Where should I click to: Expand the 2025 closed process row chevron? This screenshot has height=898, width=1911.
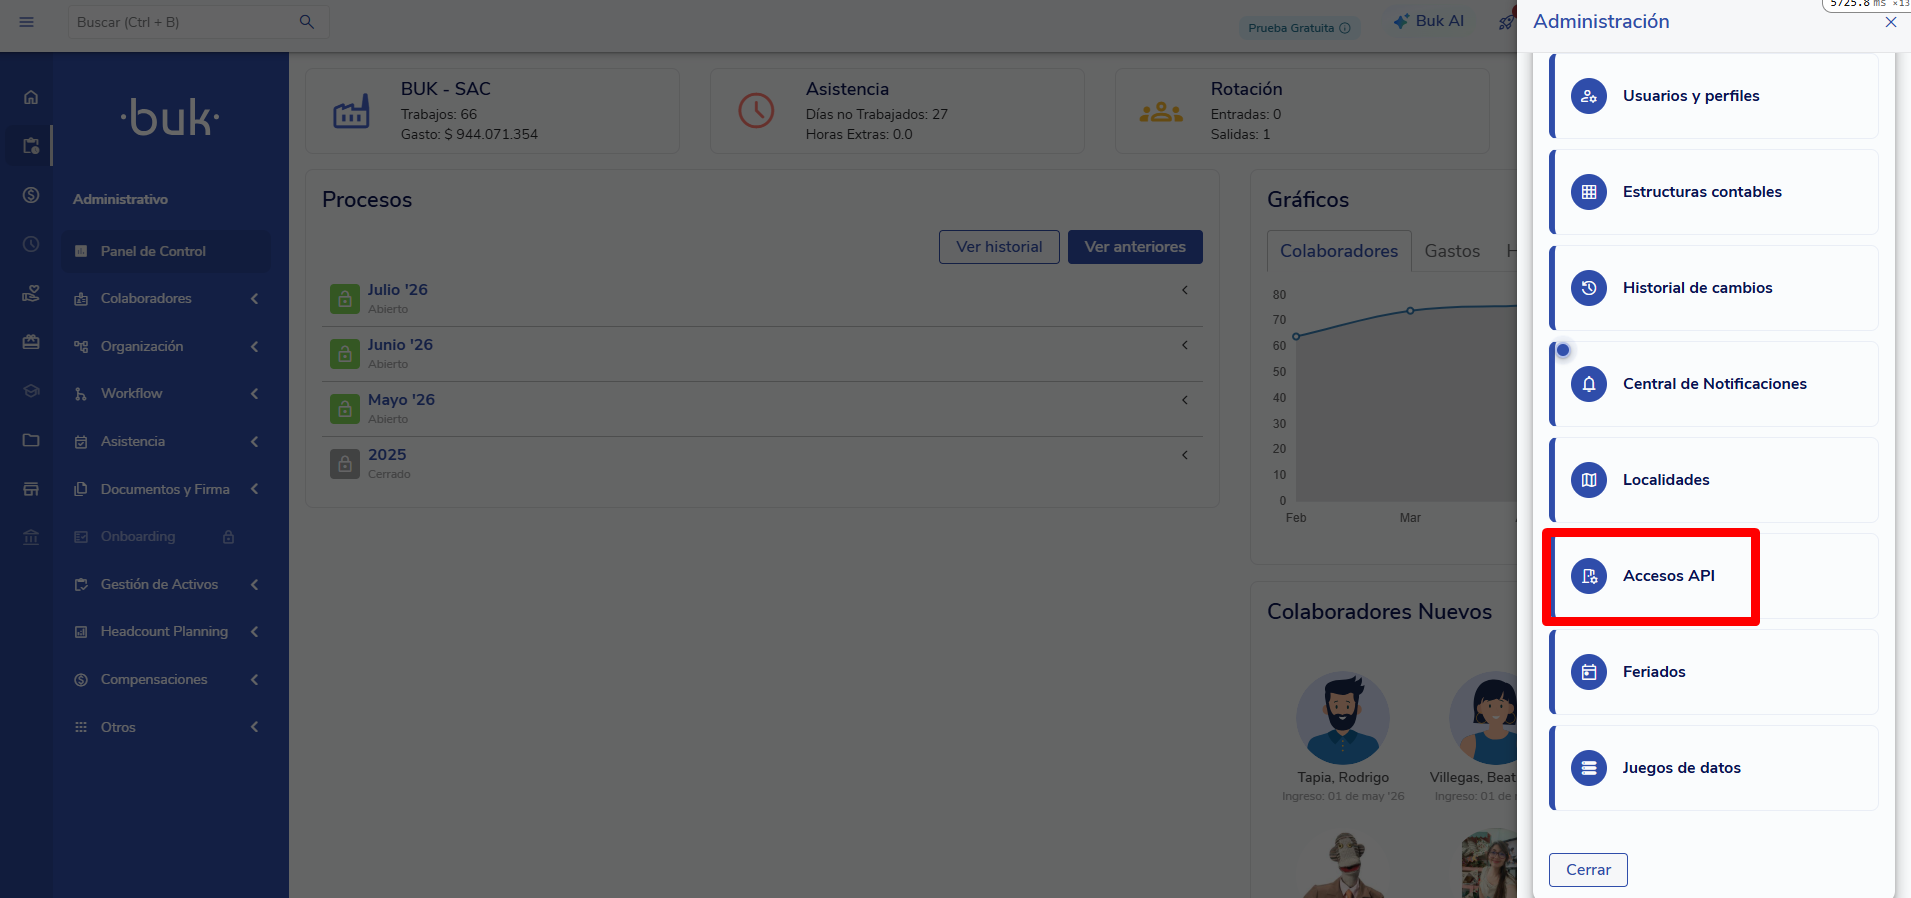coord(1185,455)
